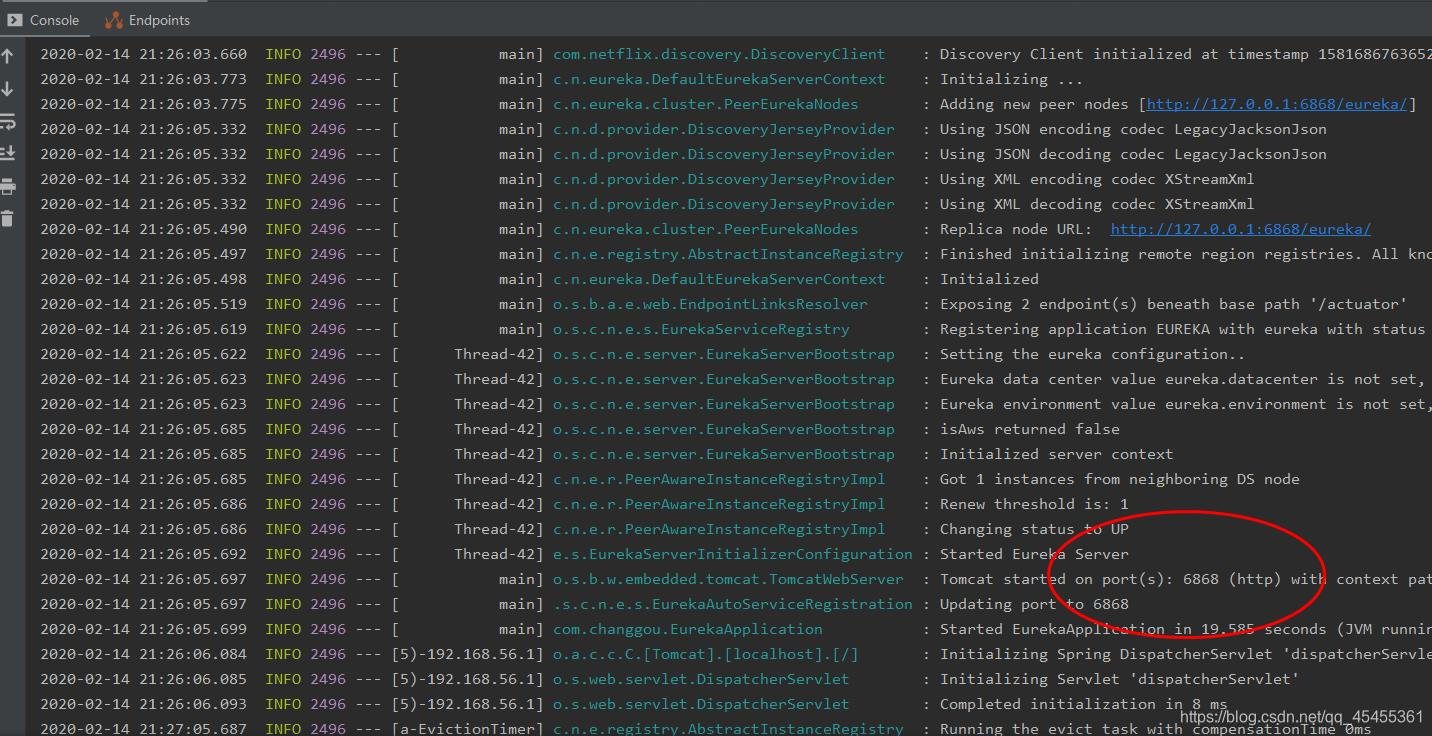Click the Up the Stack Trace arrow icon
The width and height of the screenshot is (1432, 736).
point(8,57)
